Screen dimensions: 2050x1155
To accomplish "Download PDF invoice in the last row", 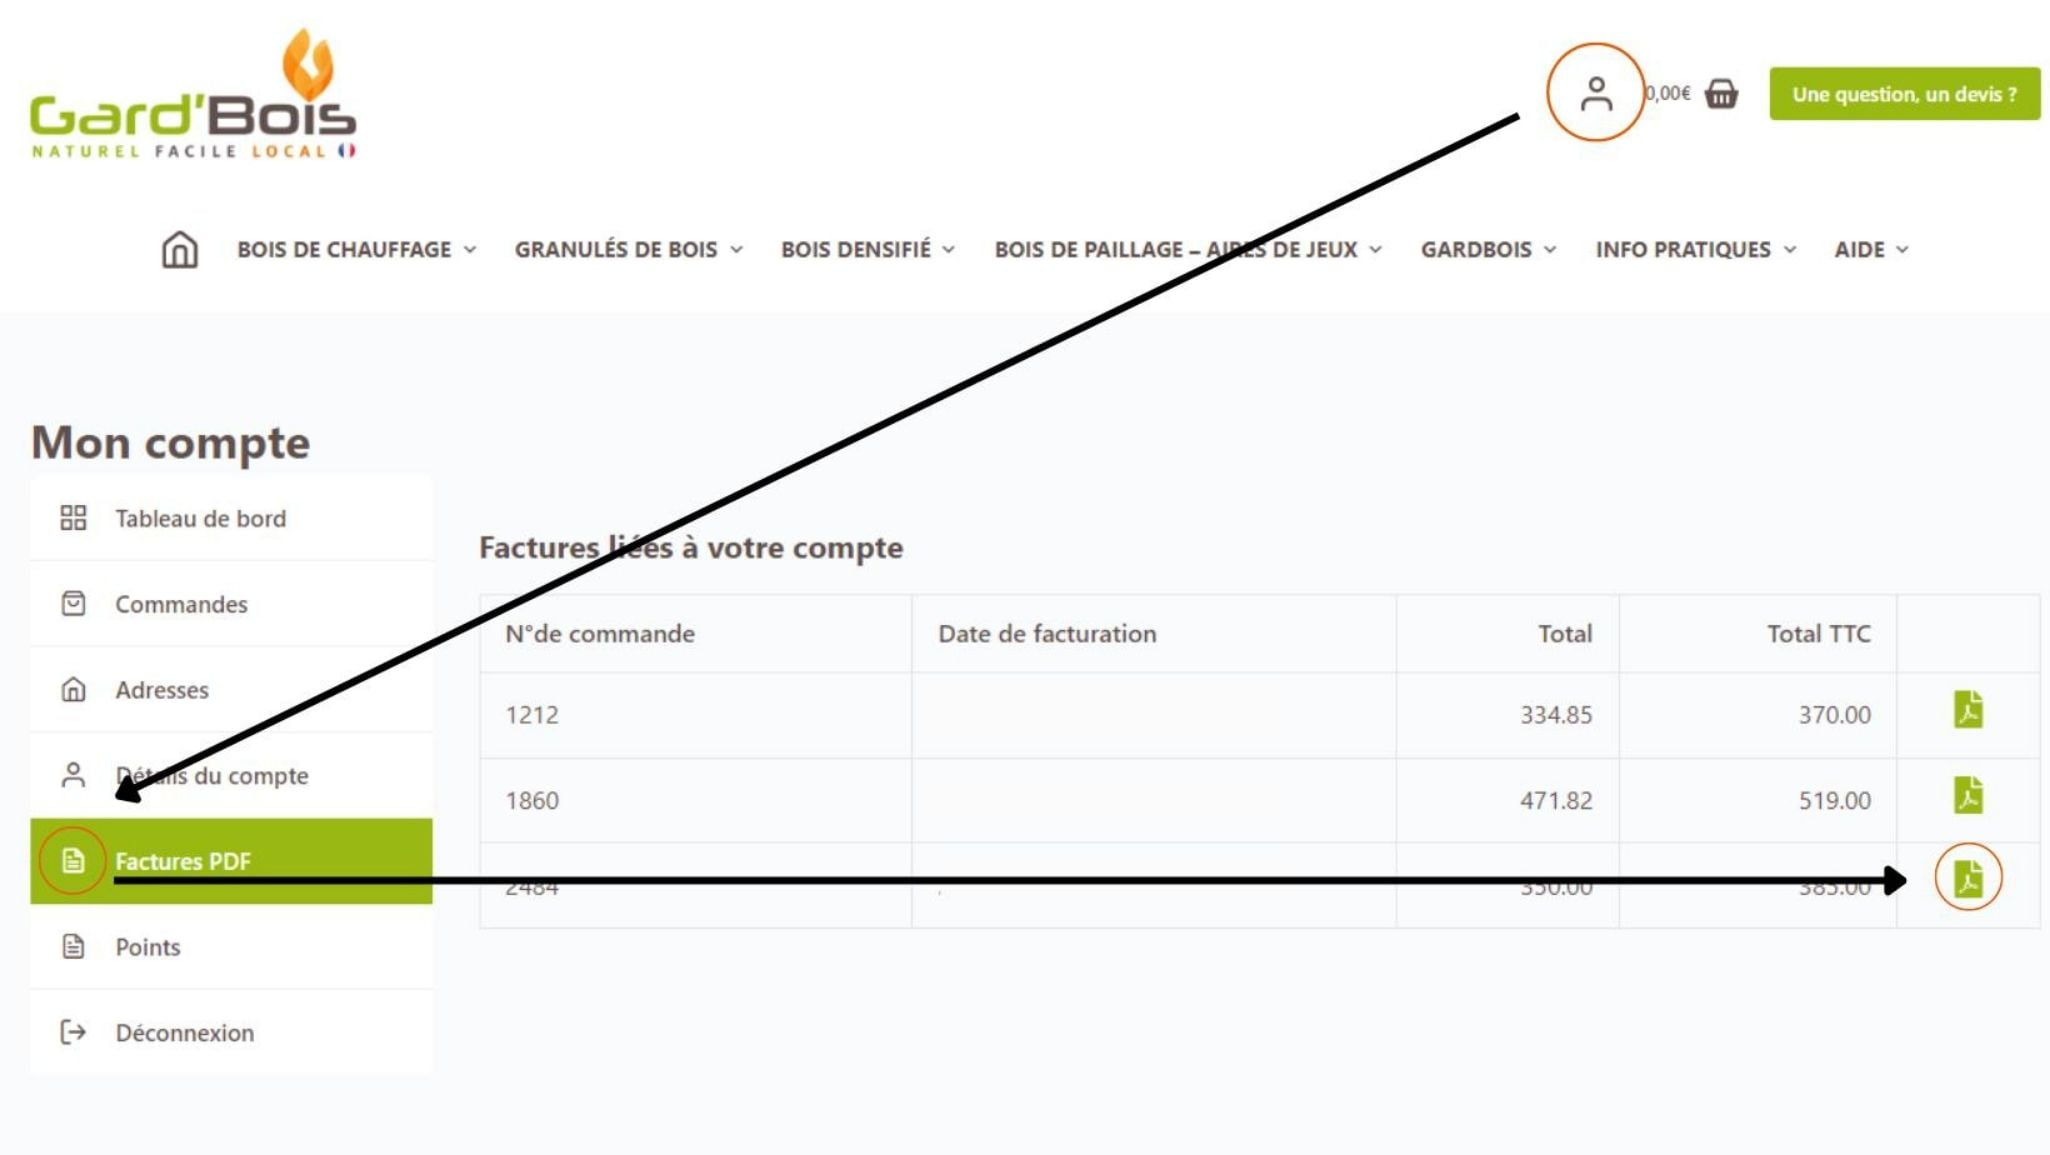I will pos(1967,878).
